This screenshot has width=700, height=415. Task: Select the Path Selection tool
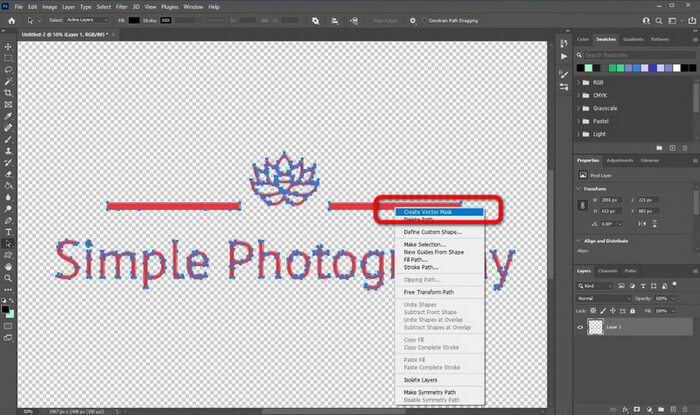point(8,244)
